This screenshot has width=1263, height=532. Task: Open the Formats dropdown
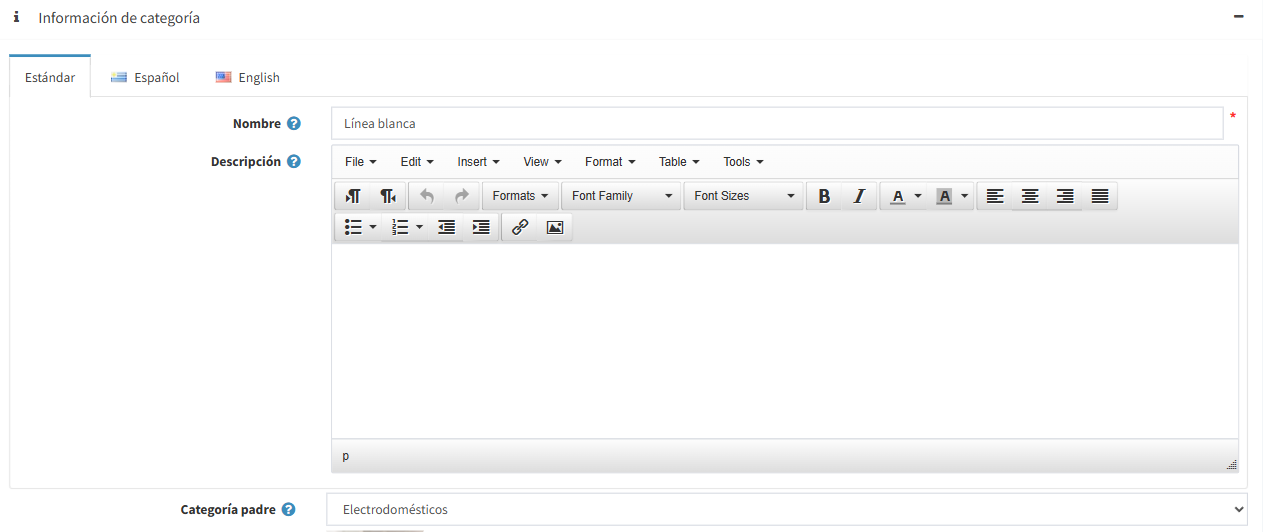pos(520,196)
